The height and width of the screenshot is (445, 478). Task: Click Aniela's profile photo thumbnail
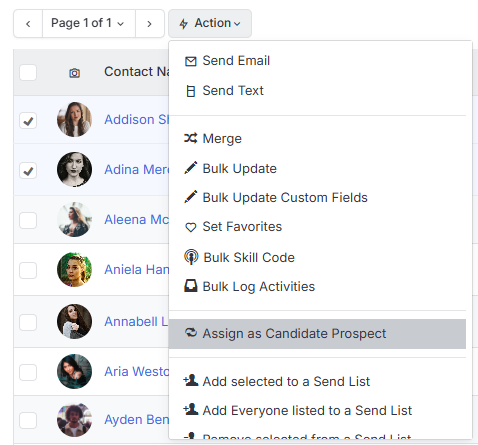74,269
